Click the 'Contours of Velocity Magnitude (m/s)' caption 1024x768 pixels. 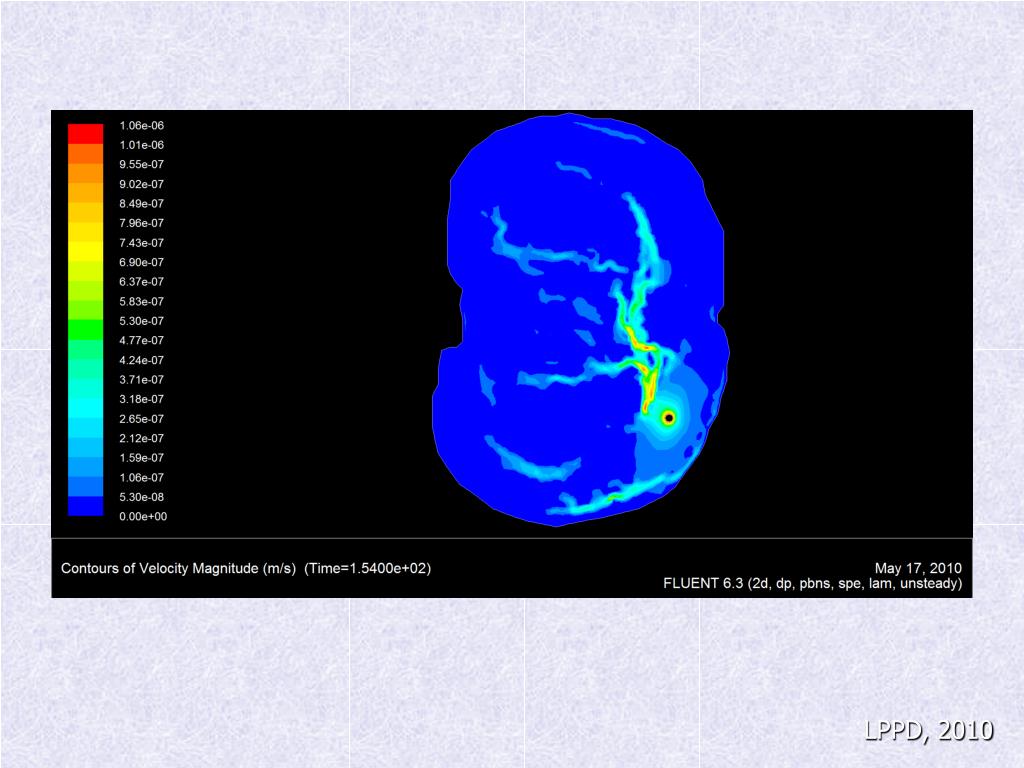click(178, 568)
